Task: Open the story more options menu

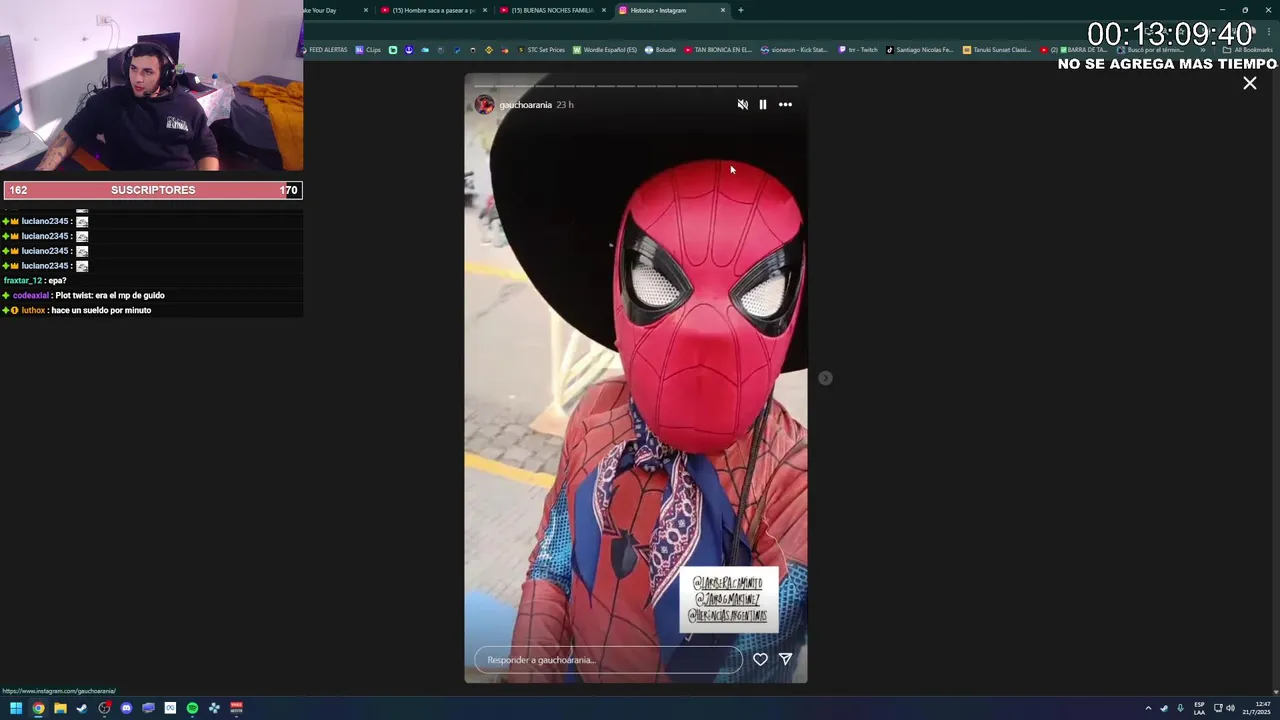Action: pyautogui.click(x=786, y=105)
